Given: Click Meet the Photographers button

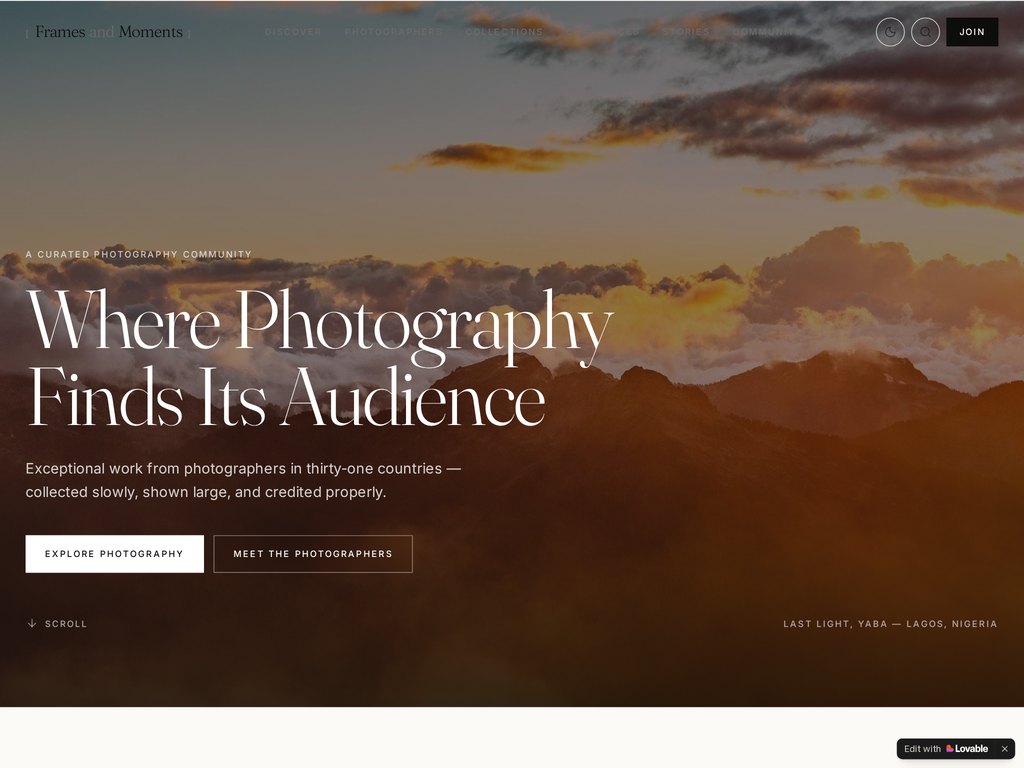Looking at the screenshot, I should click(313, 554).
